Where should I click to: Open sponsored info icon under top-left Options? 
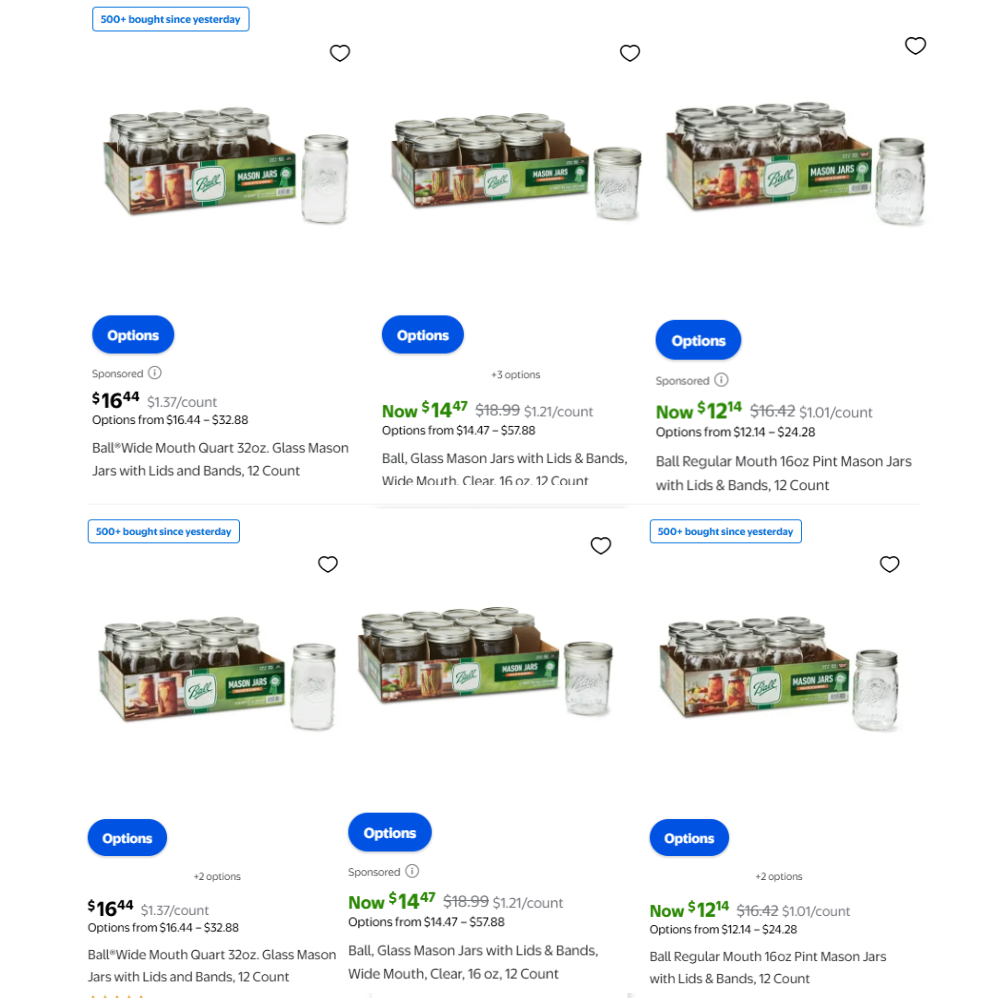click(155, 372)
